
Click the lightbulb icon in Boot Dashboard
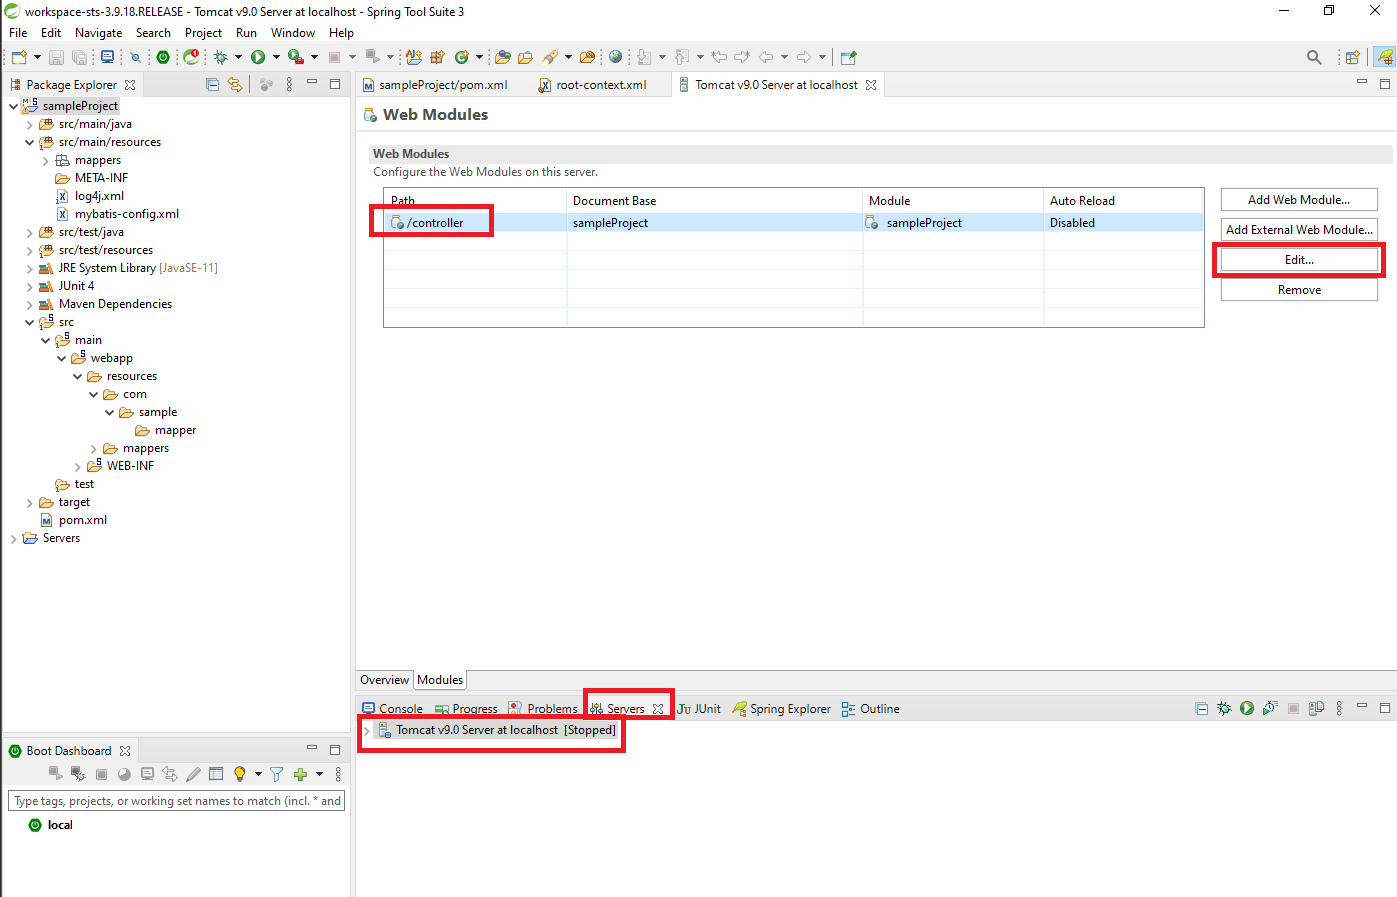pyautogui.click(x=239, y=774)
